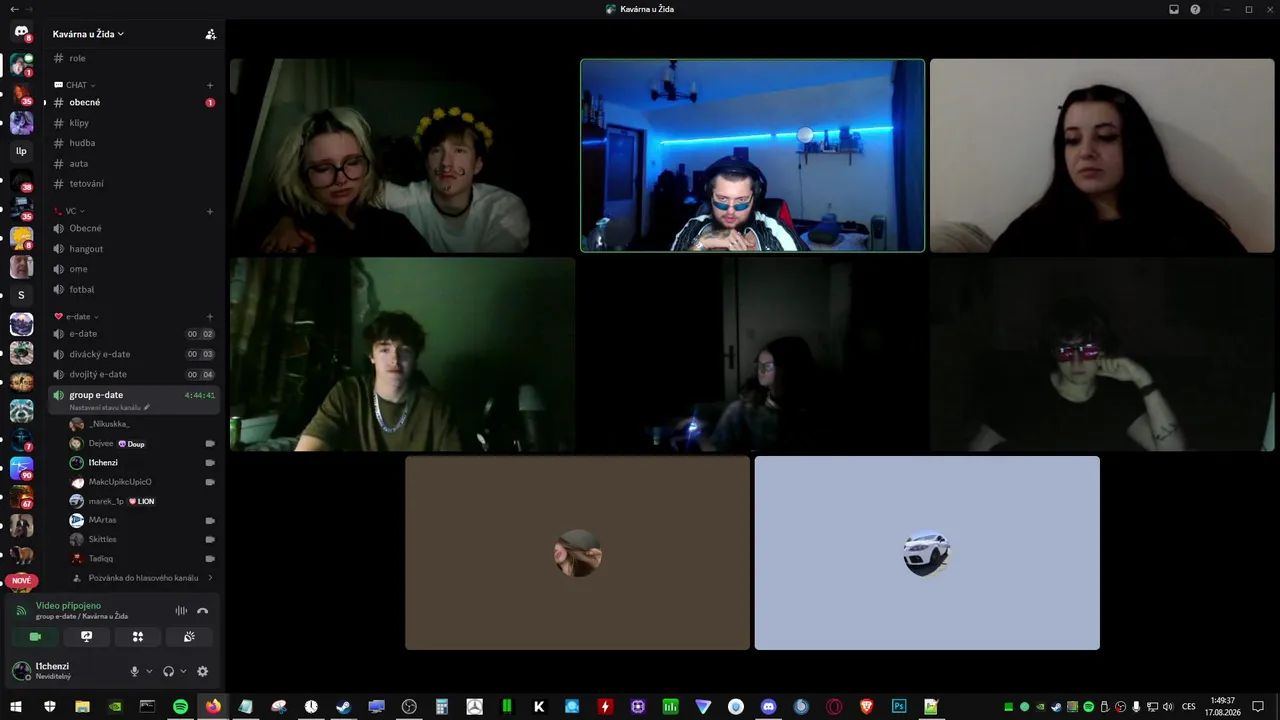
Task: Open Discord direct messages home icon
Action: coord(21,32)
